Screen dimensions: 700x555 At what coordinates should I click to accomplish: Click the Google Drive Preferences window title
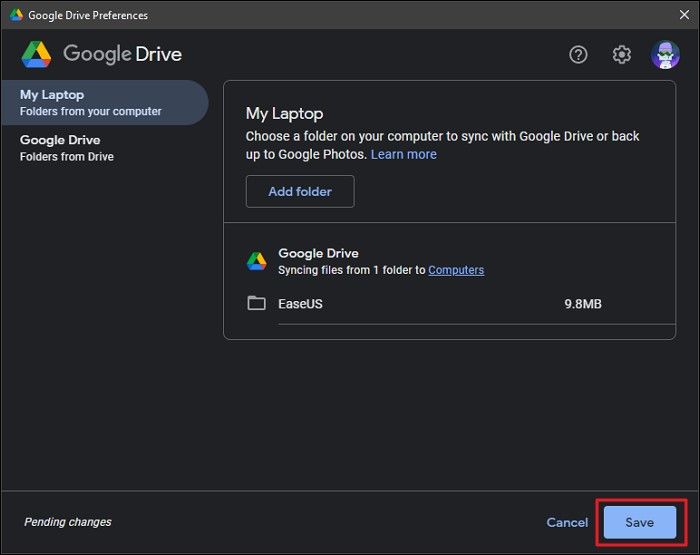click(88, 15)
